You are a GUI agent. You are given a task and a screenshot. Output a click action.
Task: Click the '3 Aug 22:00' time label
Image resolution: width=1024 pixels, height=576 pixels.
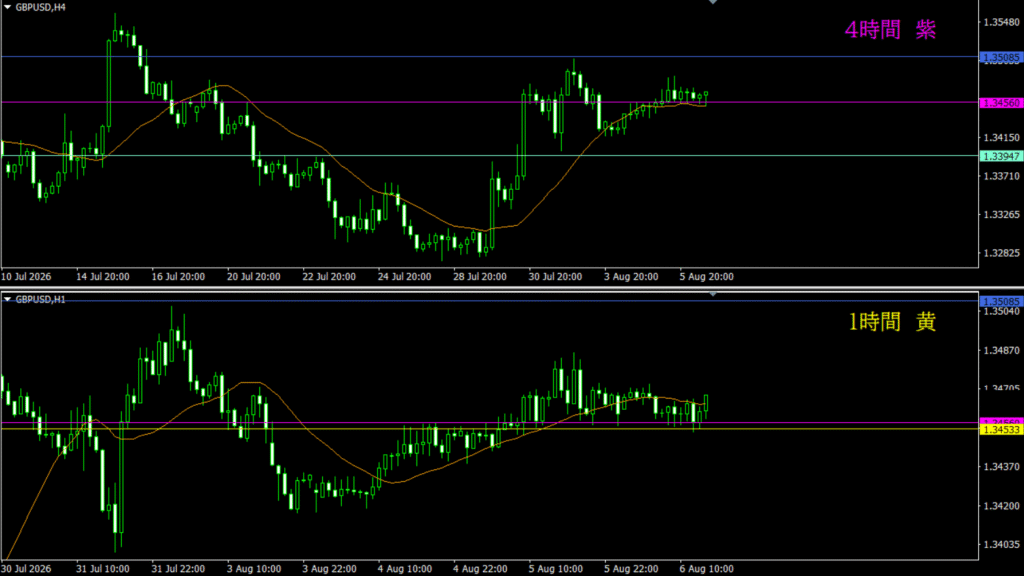tap(329, 569)
